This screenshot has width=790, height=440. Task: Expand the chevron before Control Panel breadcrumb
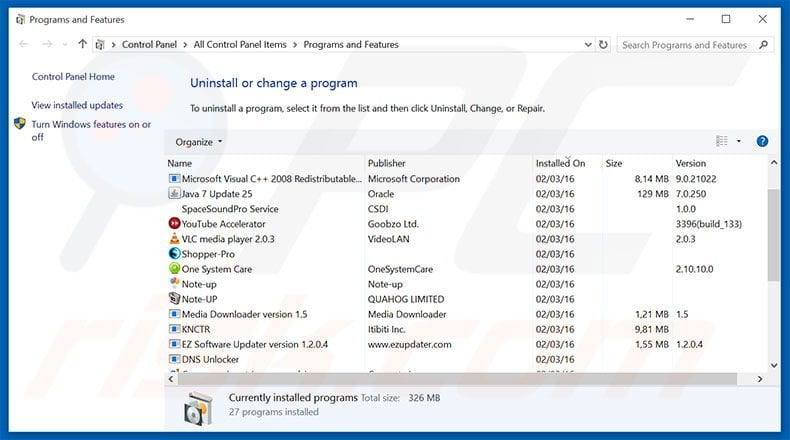click(113, 44)
